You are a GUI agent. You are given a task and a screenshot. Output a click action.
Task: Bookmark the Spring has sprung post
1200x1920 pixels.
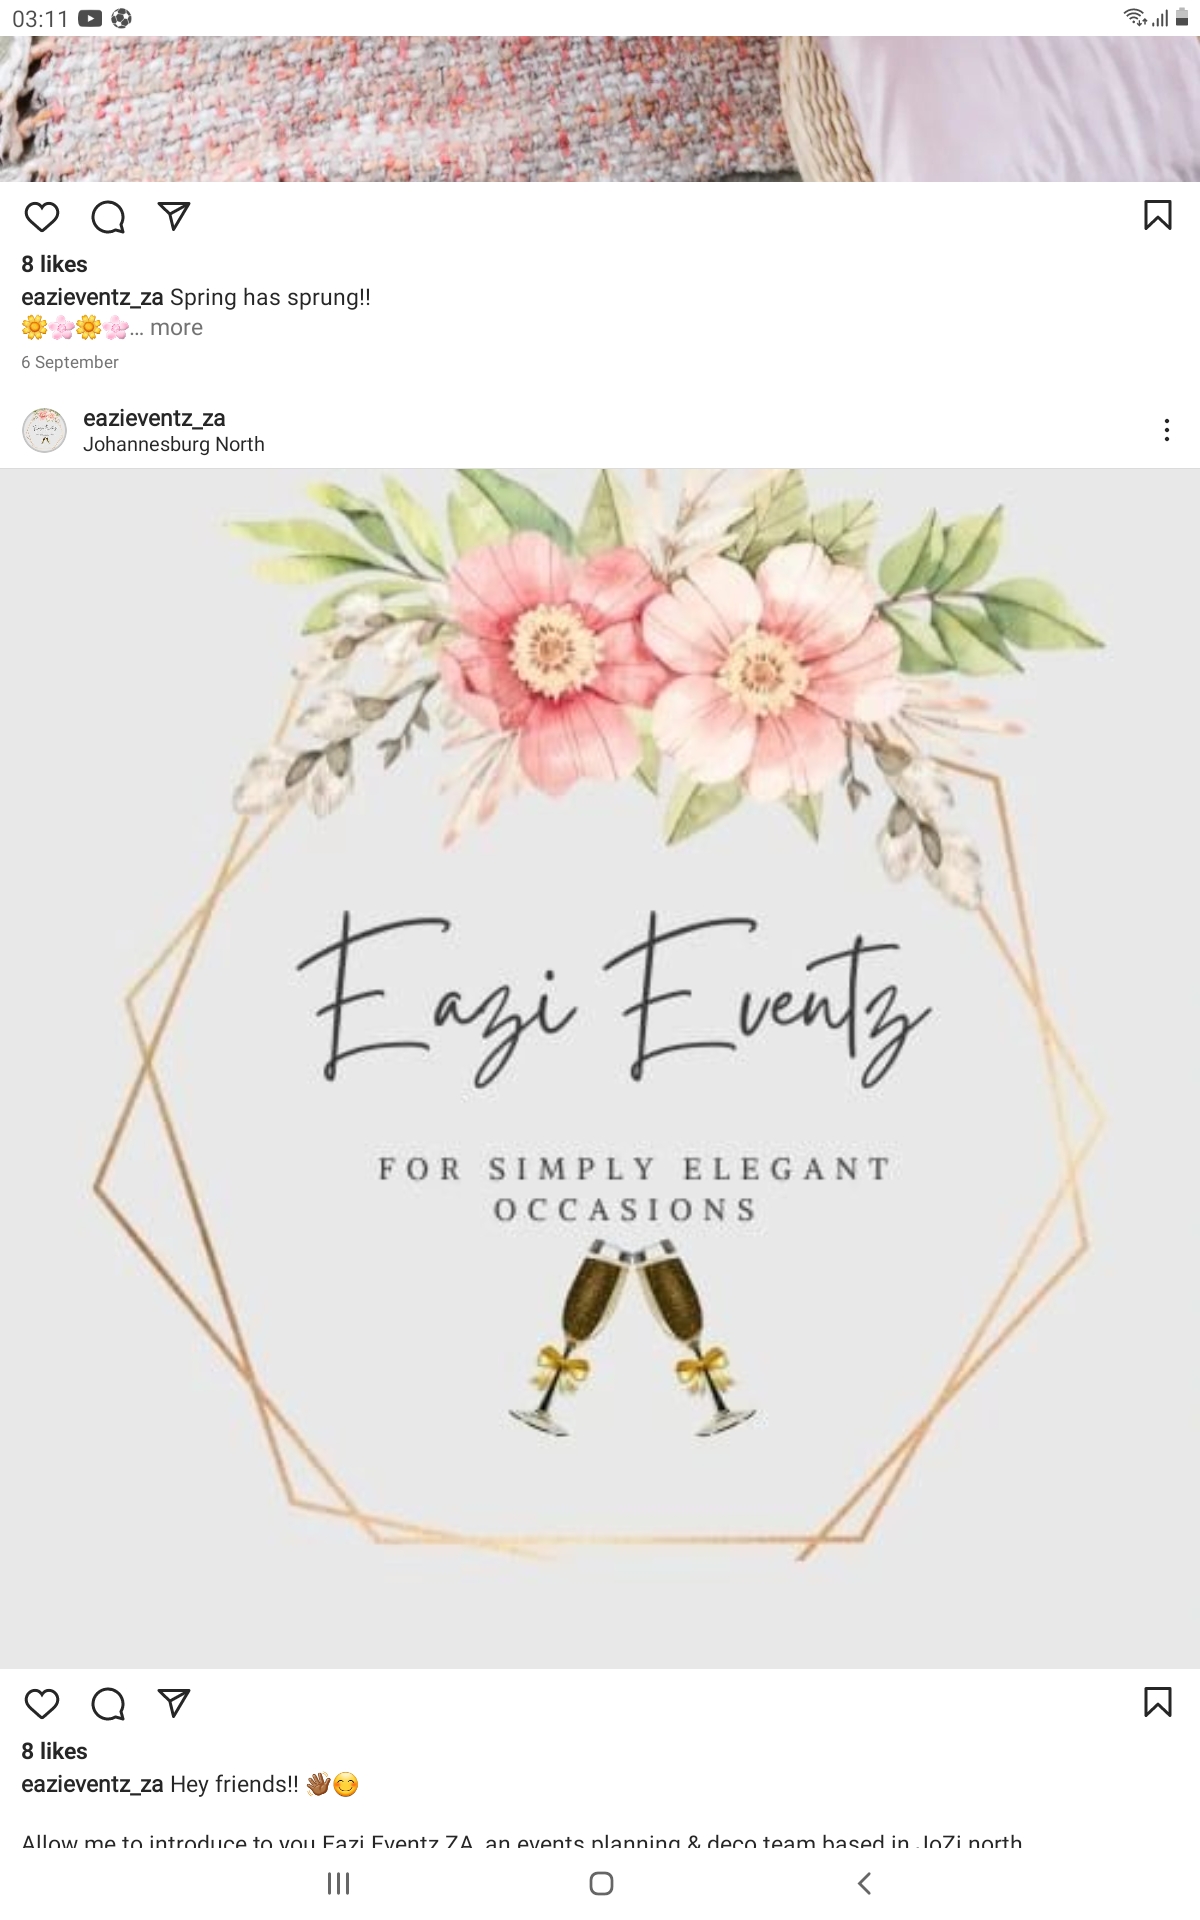[1157, 215]
